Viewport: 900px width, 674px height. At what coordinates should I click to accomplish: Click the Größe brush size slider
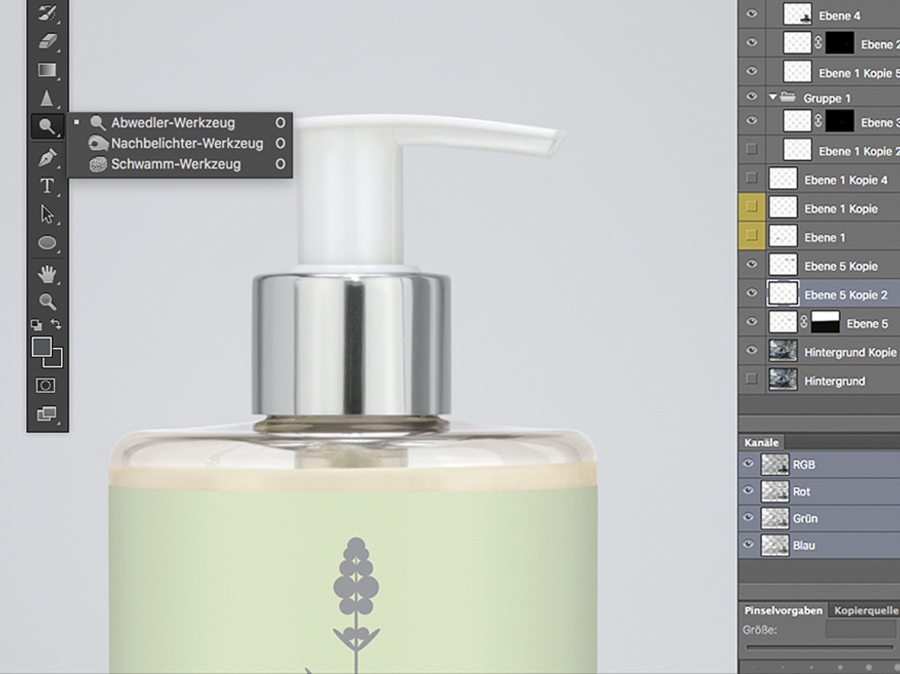tap(820, 648)
